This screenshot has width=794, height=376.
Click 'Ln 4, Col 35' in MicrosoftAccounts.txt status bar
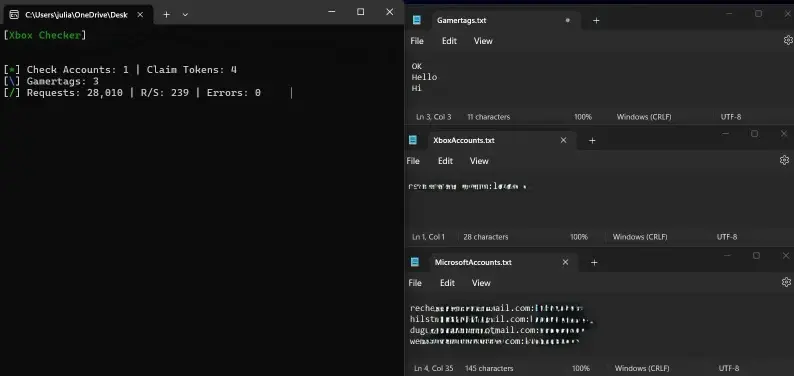[433, 368]
